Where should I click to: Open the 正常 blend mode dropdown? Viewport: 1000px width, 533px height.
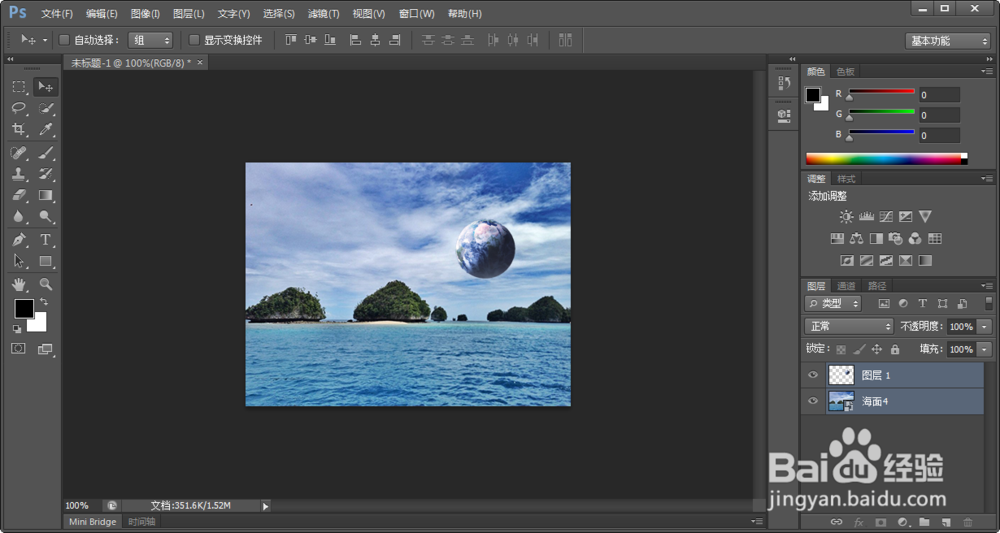(x=849, y=326)
